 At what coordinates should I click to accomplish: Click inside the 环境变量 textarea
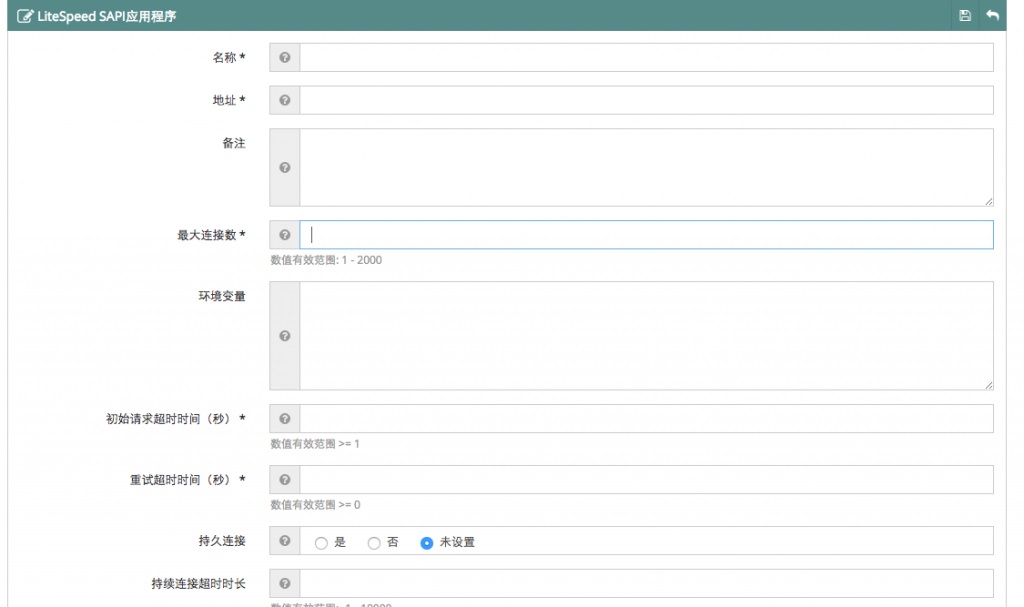pyautogui.click(x=647, y=336)
